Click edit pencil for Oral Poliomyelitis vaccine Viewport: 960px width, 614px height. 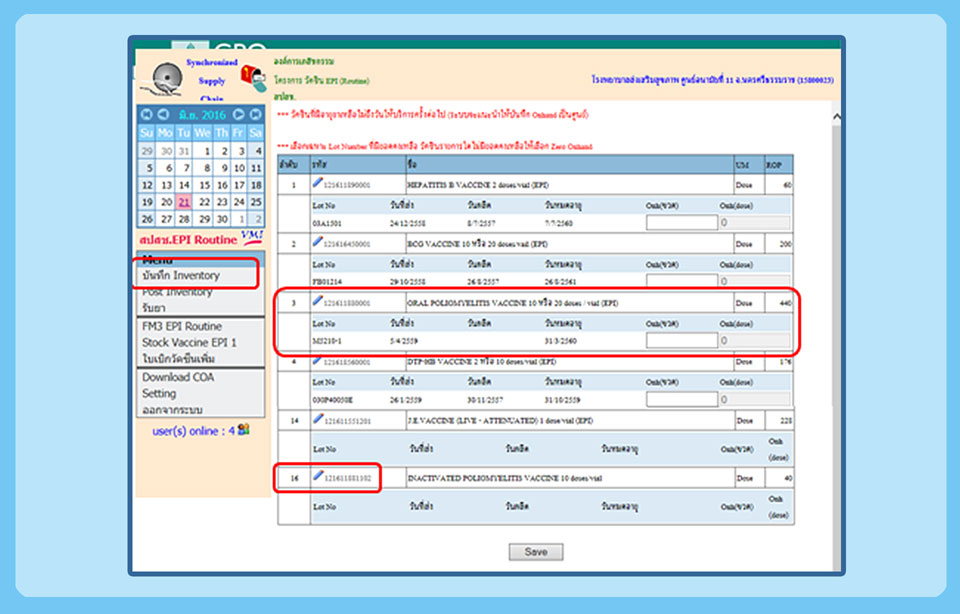[317, 301]
